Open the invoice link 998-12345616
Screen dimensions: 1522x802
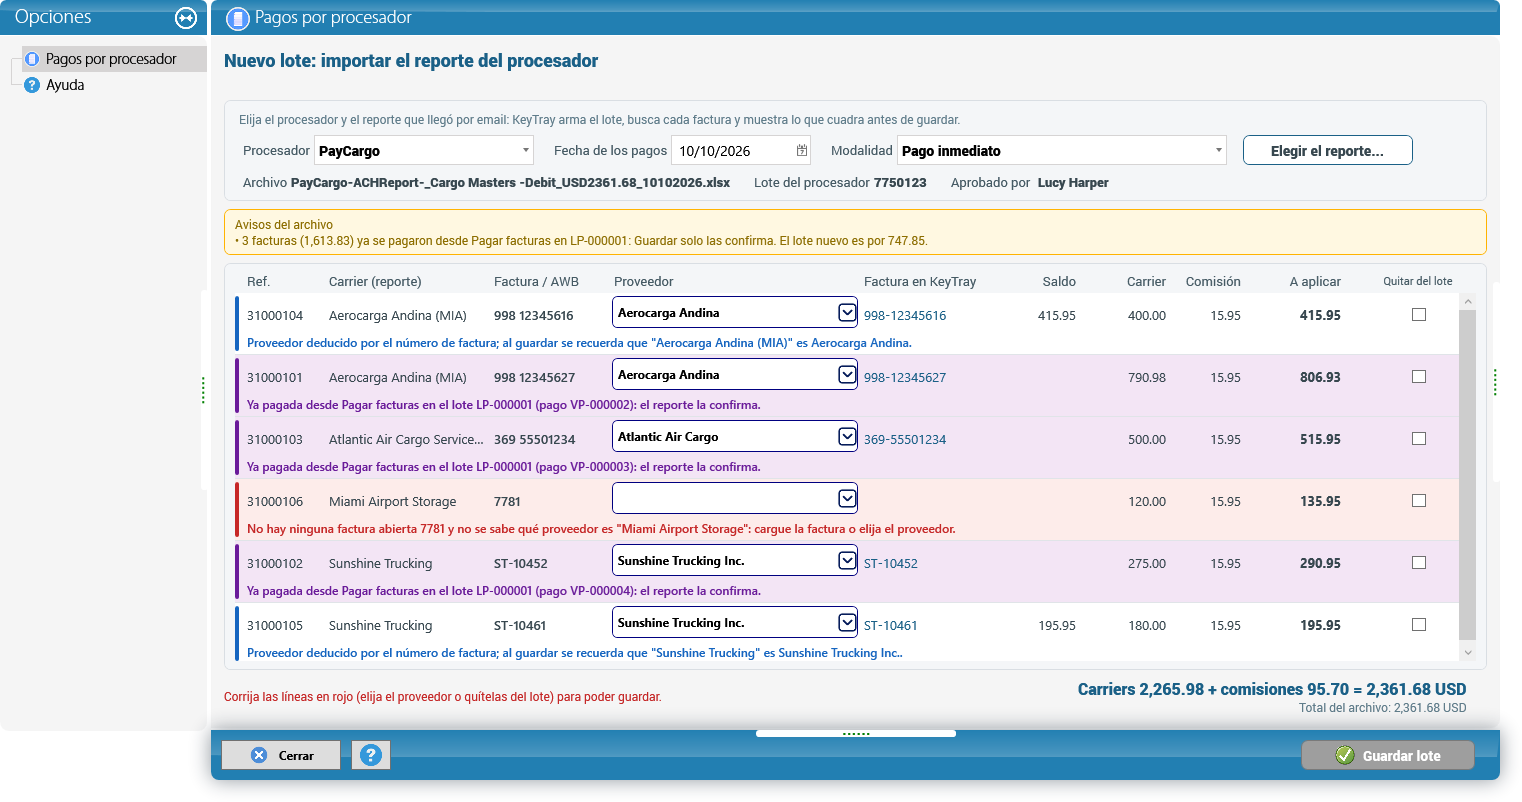(x=905, y=315)
